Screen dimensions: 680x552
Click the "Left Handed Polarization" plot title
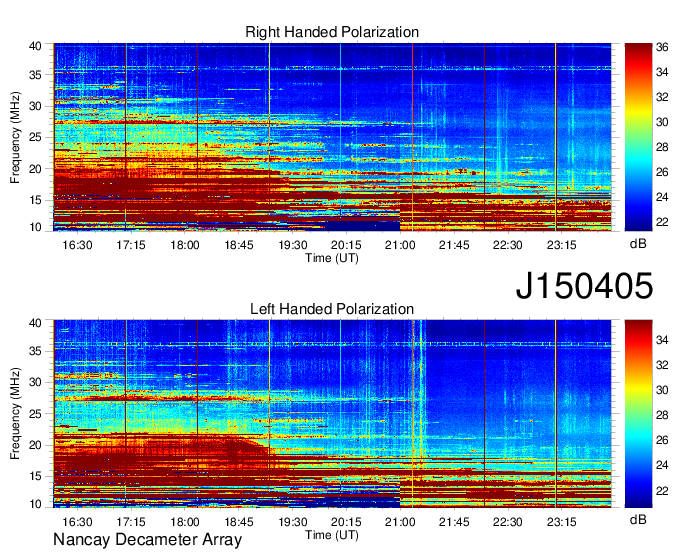tap(332, 309)
